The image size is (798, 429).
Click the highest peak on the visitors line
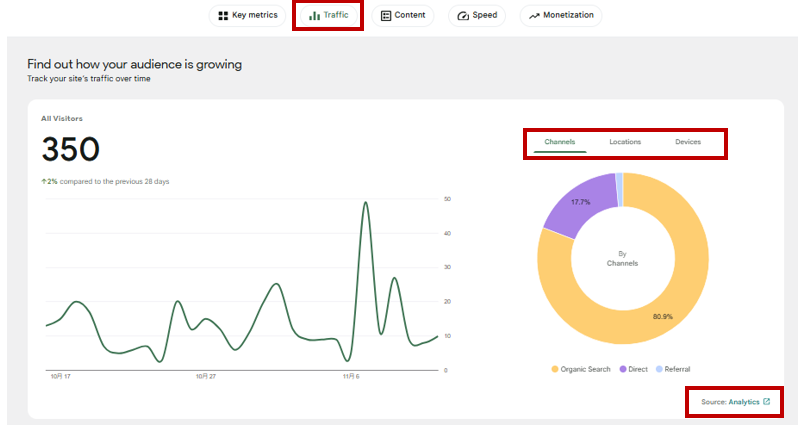point(366,203)
